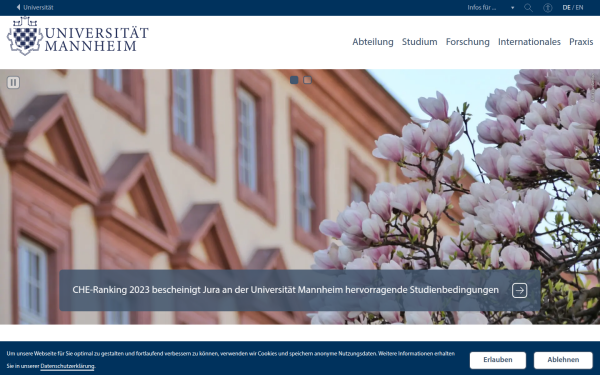Switch language to DE

(566, 7)
